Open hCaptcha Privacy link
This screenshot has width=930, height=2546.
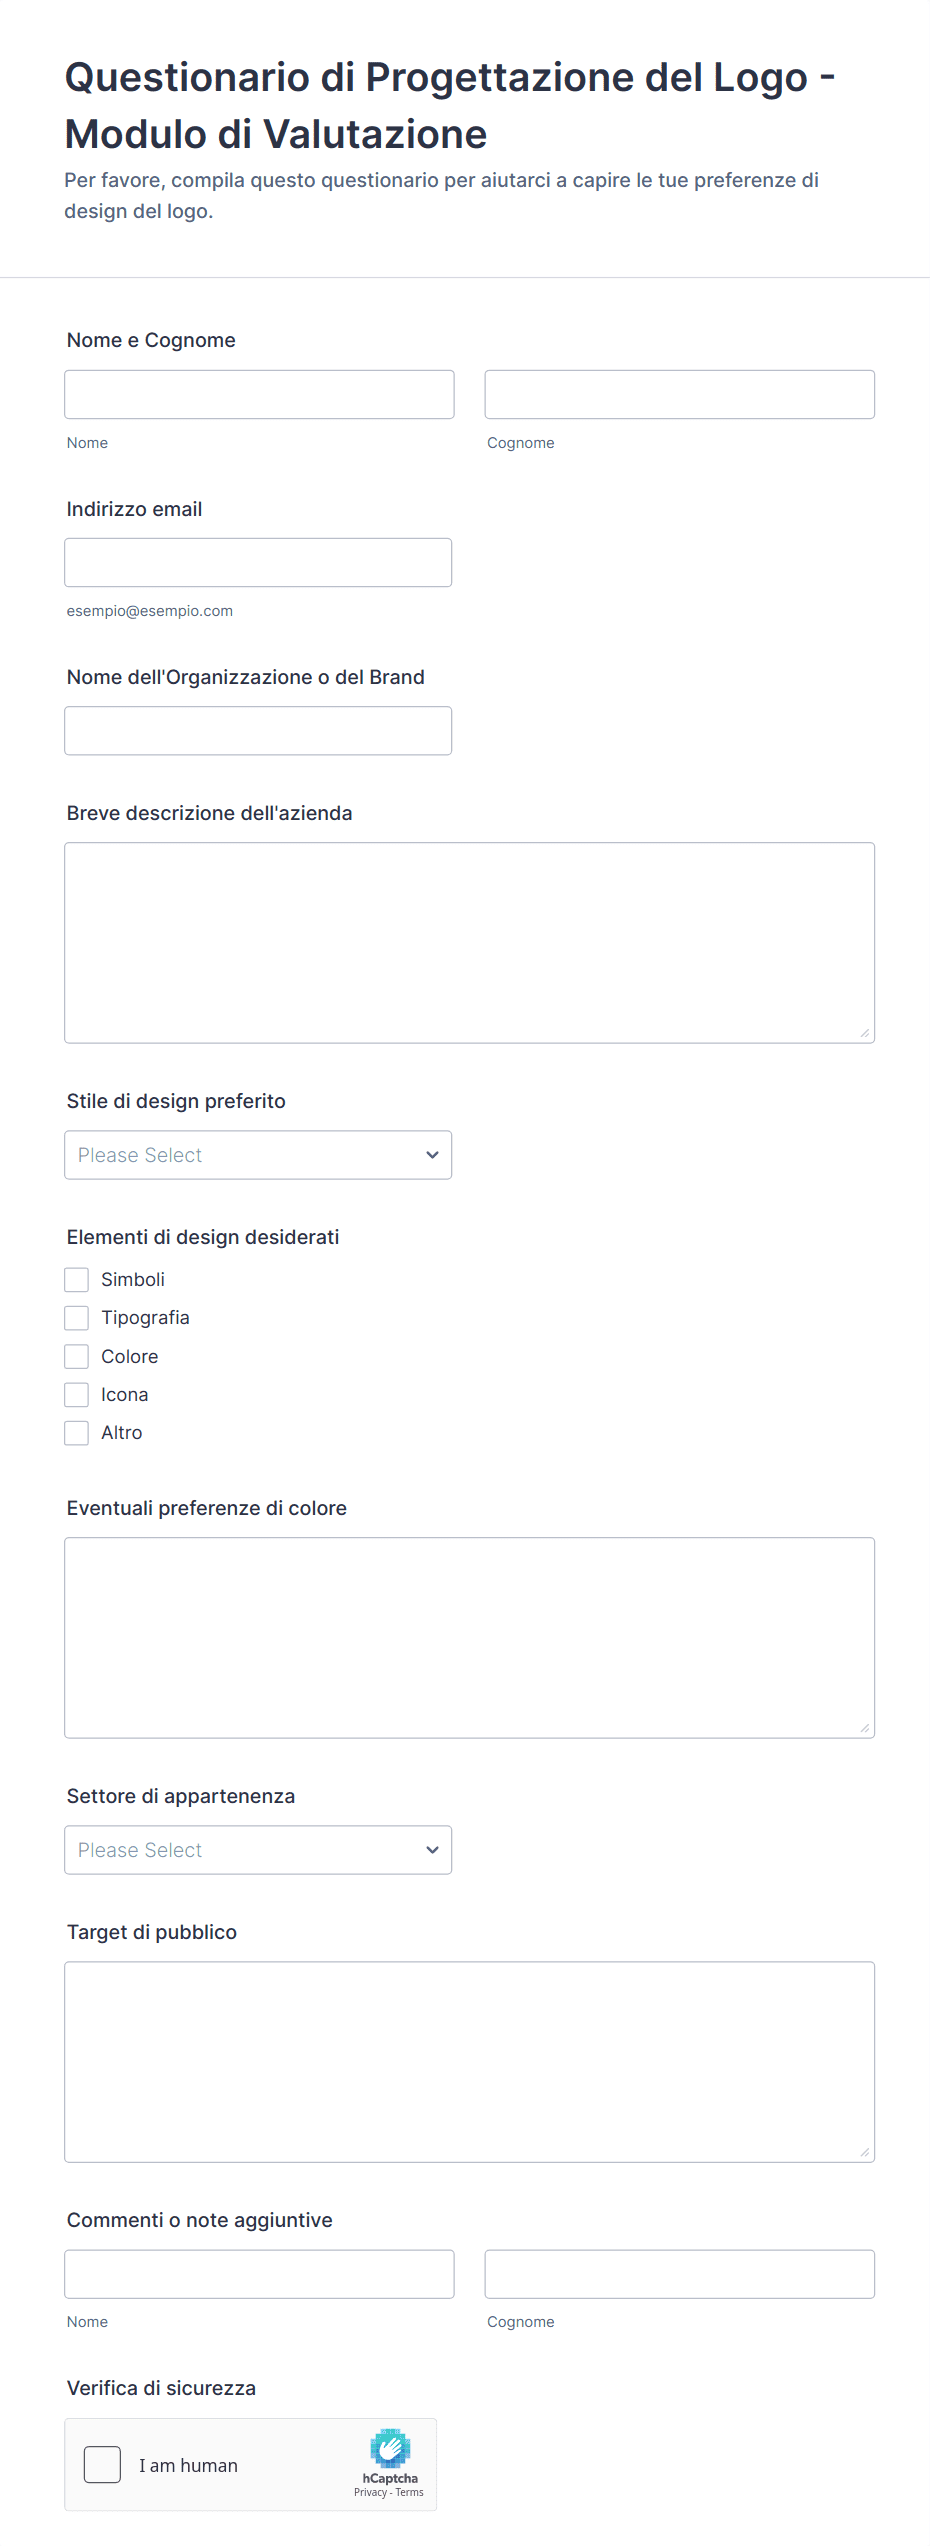(x=370, y=2492)
